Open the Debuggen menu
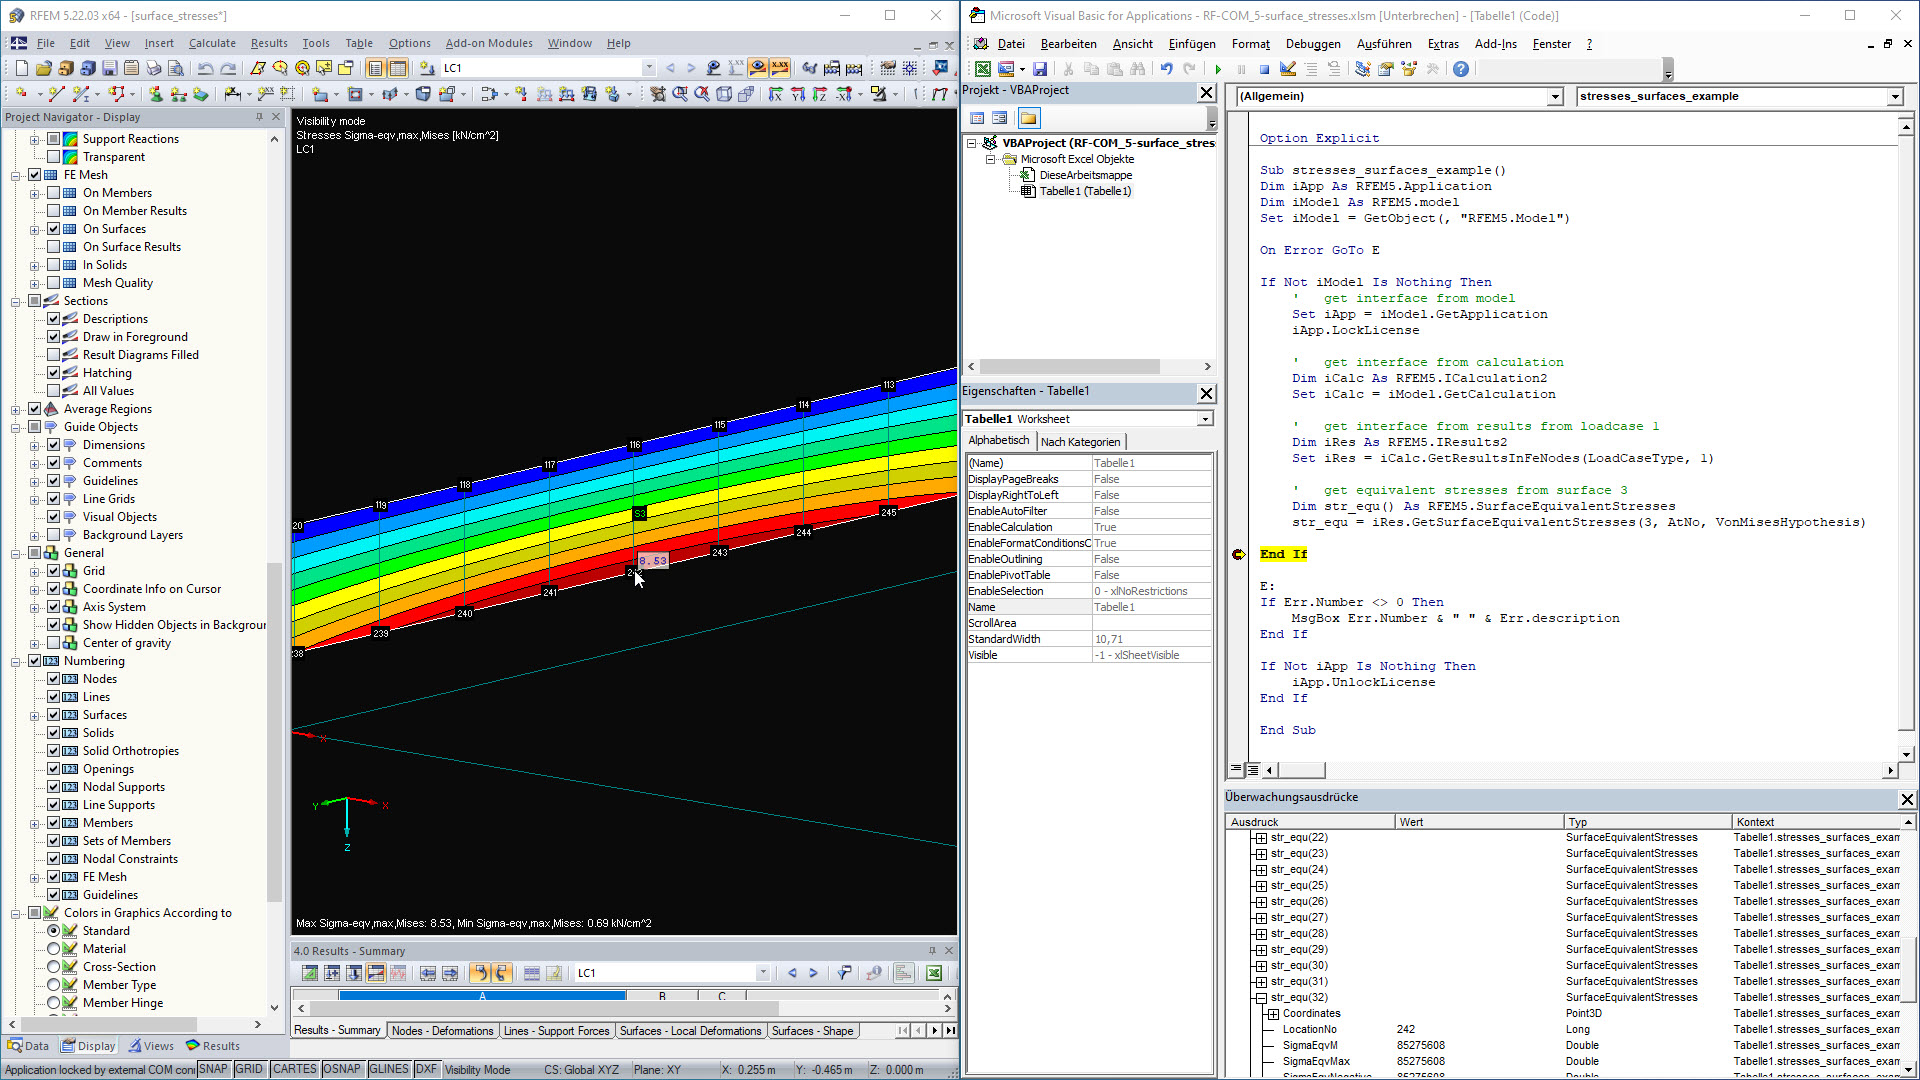The image size is (1920, 1080). (1313, 44)
